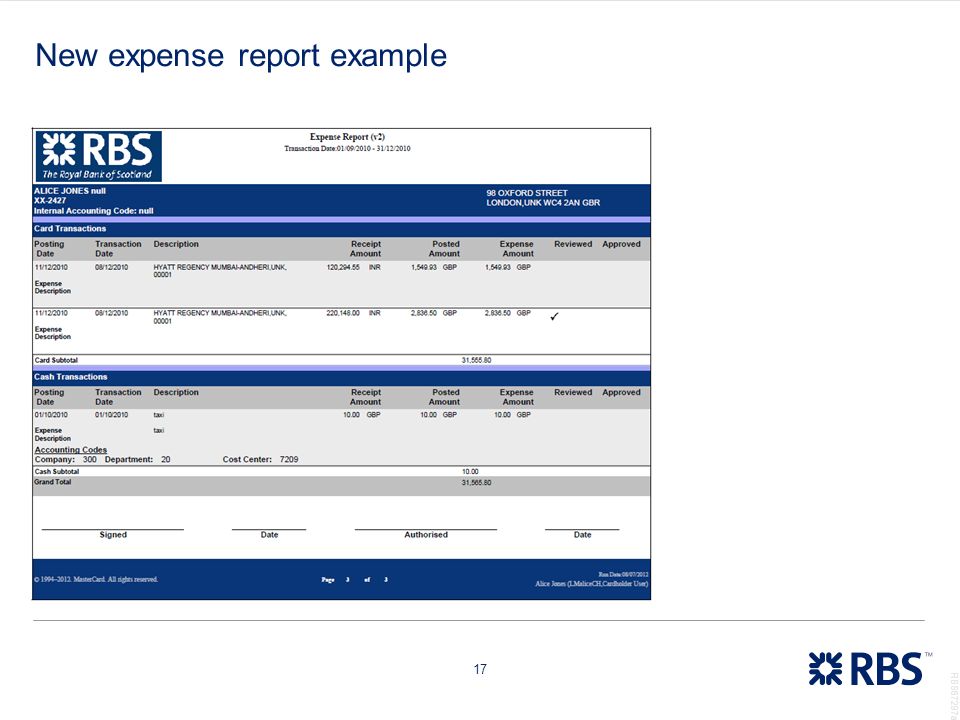The image size is (960, 720).
Task: Click the 'Expense Report (v2)' heading
Action: point(347,137)
